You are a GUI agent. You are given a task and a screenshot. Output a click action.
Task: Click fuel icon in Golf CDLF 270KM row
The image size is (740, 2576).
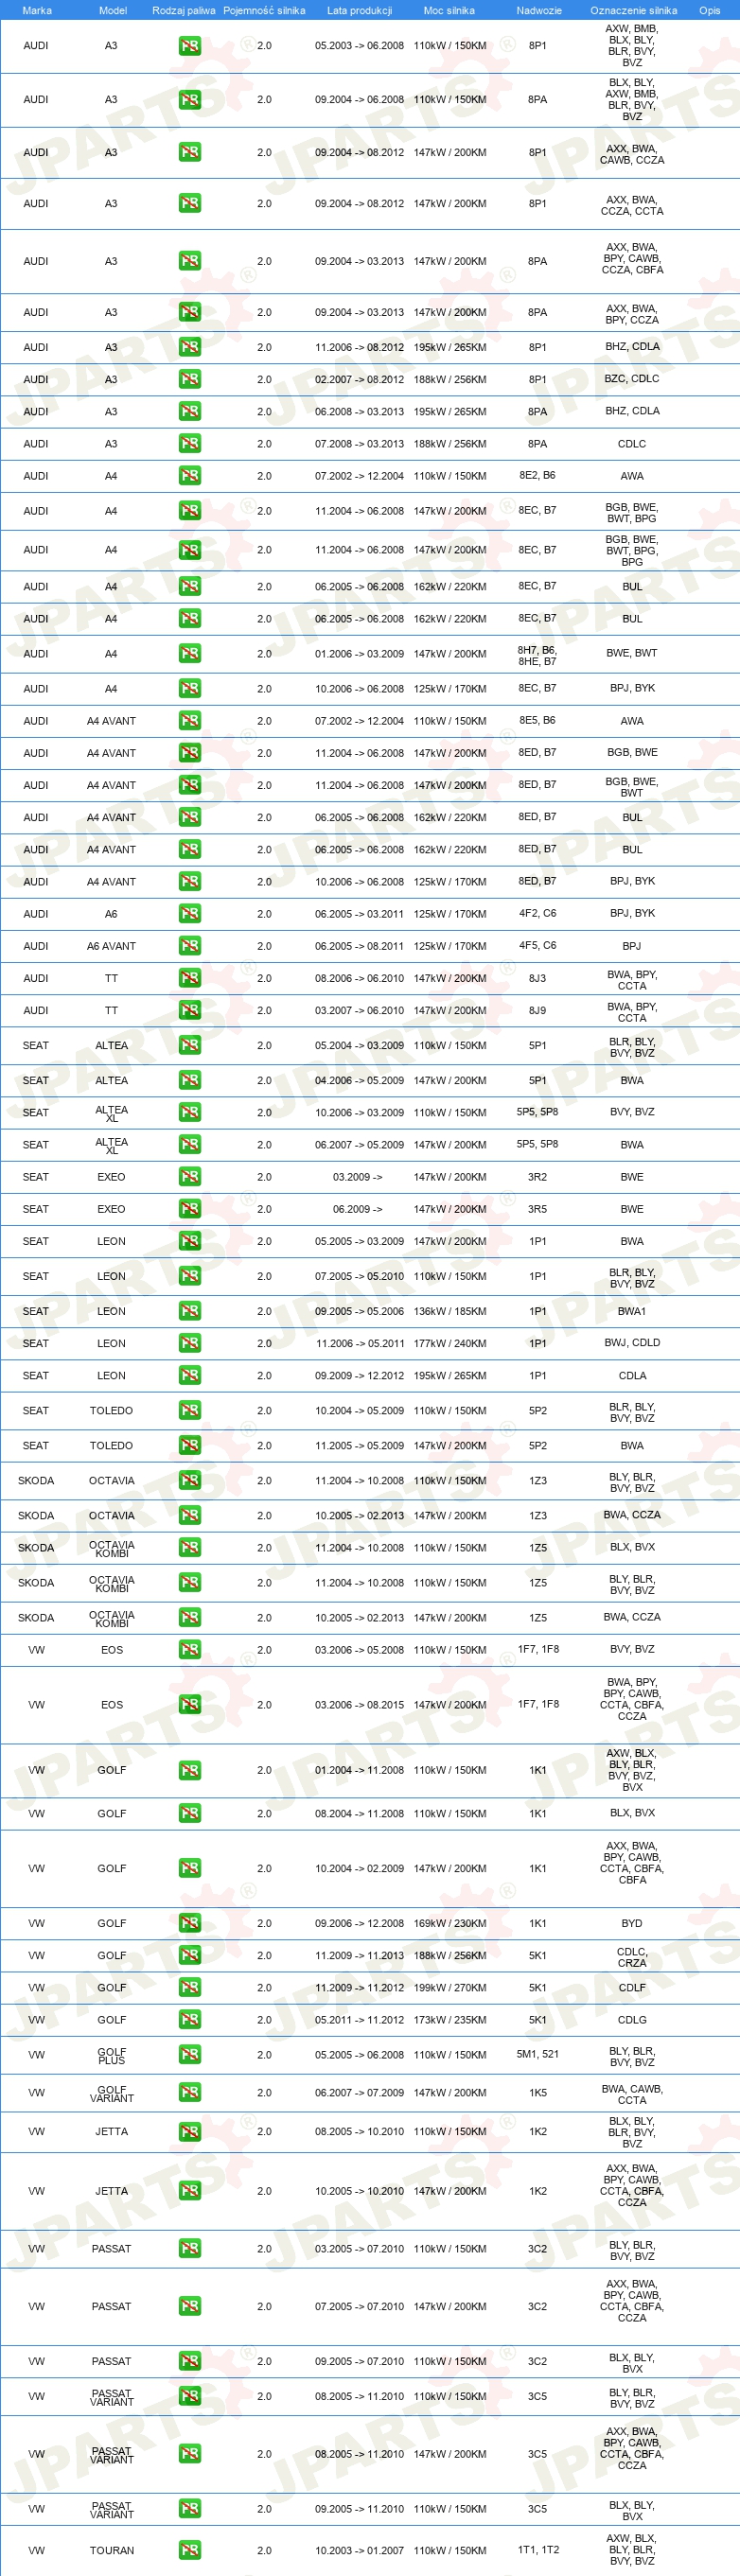click(189, 1987)
